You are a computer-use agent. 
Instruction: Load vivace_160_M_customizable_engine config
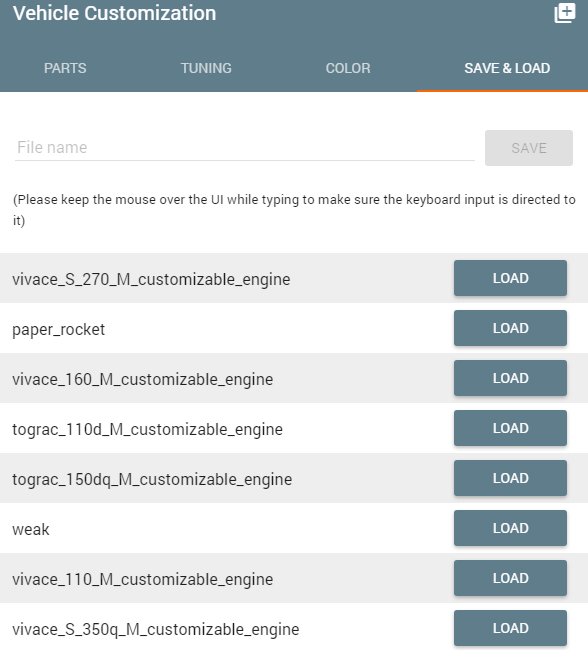pyautogui.click(x=510, y=378)
